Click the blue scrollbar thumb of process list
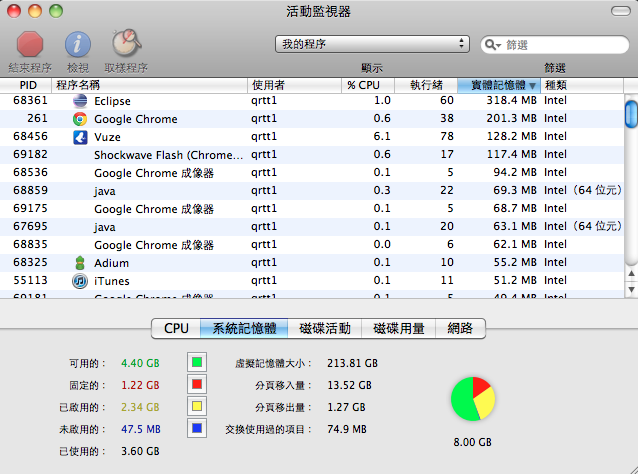Viewport: 638px width, 474px height. pyautogui.click(x=631, y=114)
